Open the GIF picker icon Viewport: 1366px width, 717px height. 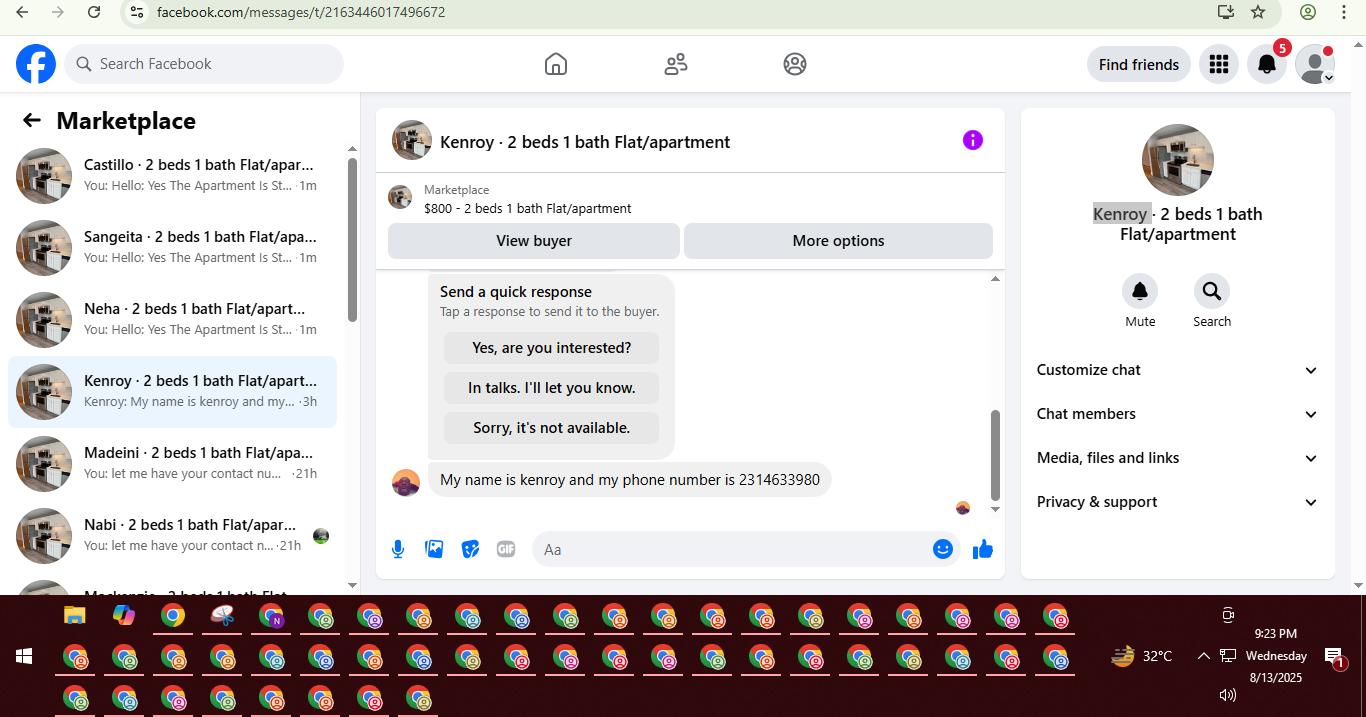(x=506, y=549)
